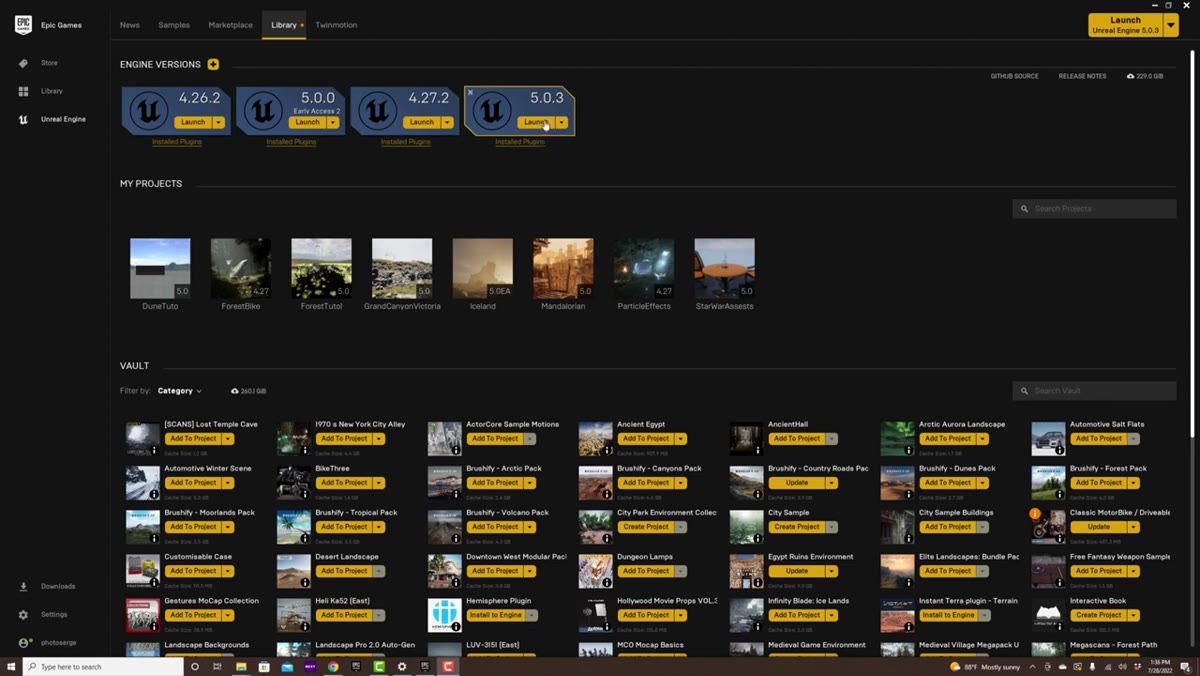Open the photoserge profile entry
The image size is (1200, 676).
(56, 642)
